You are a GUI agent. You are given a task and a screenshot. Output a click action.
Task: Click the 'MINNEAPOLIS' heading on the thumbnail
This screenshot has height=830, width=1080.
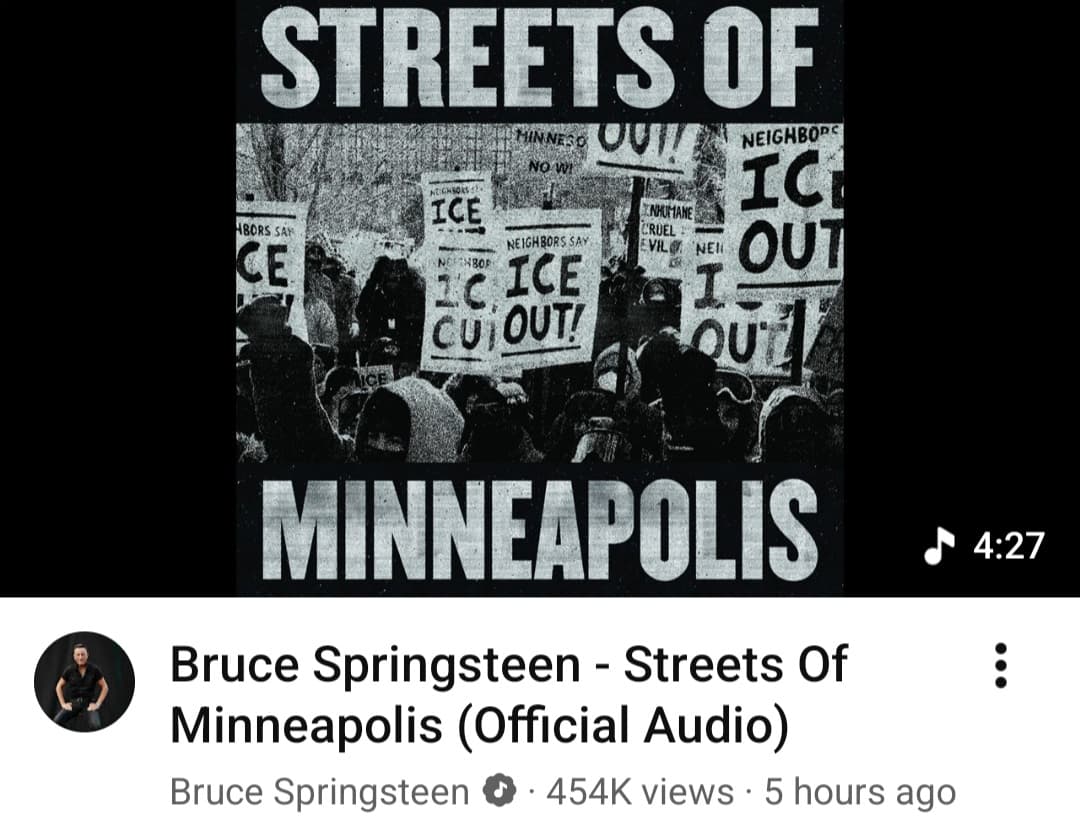539,530
